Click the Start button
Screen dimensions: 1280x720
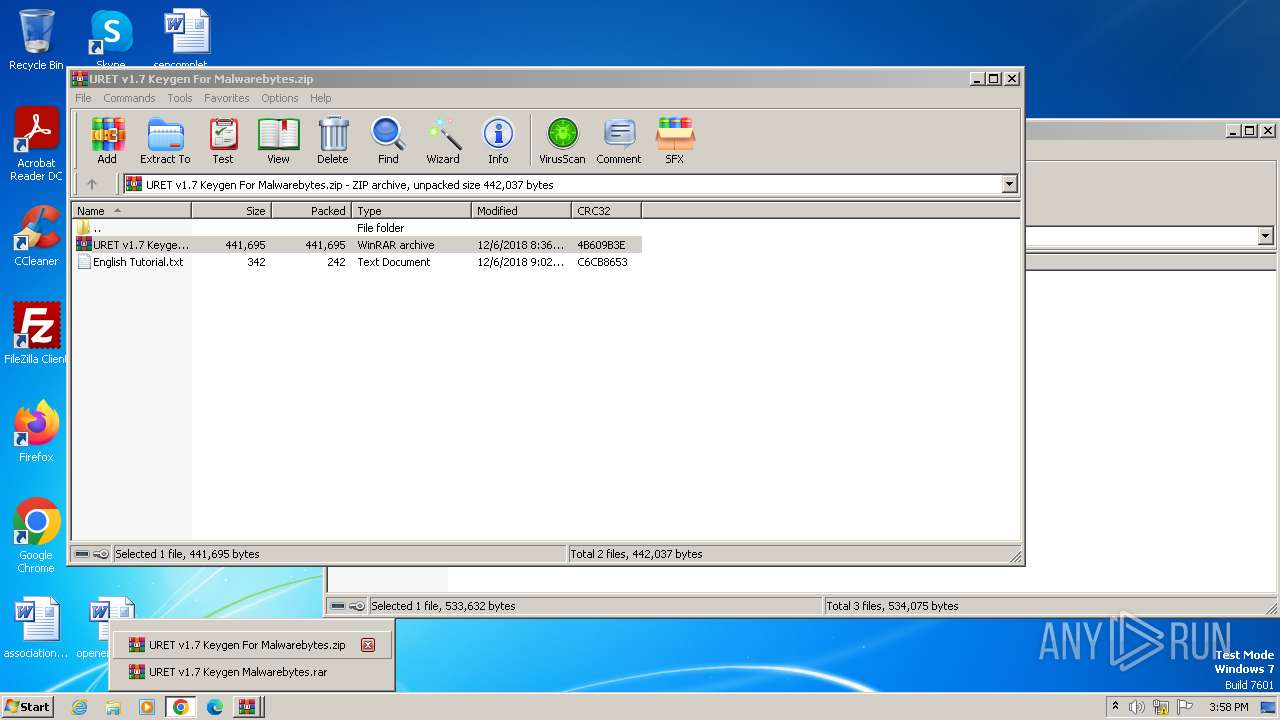[x=27, y=706]
